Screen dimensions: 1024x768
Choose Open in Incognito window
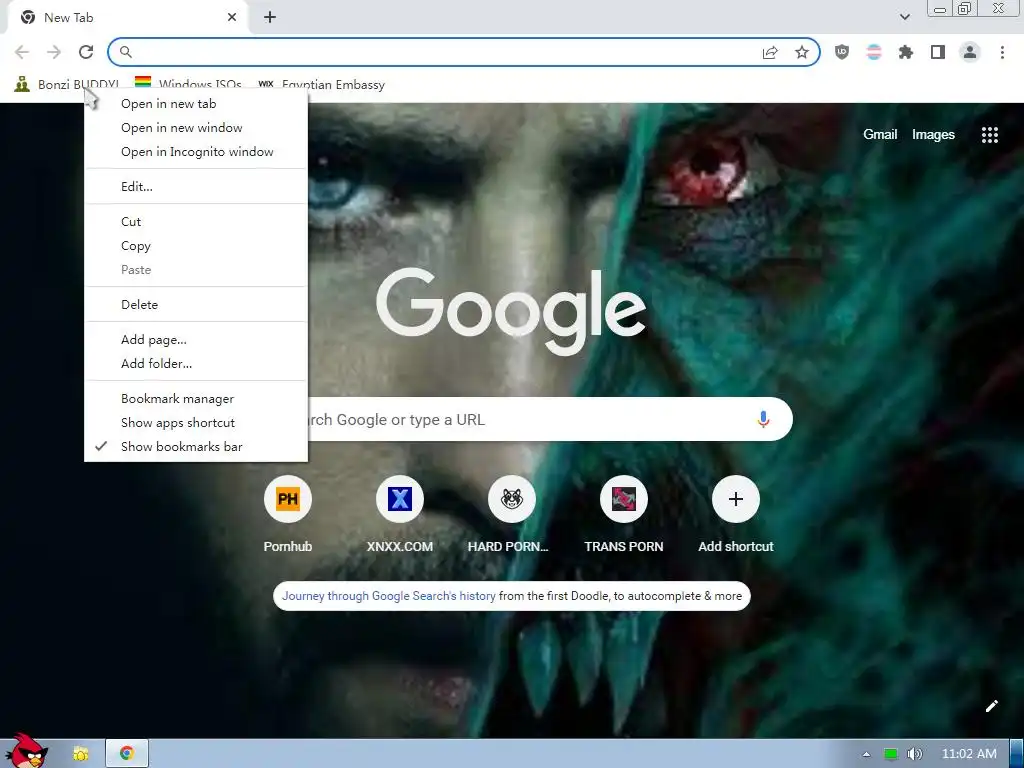click(196, 152)
